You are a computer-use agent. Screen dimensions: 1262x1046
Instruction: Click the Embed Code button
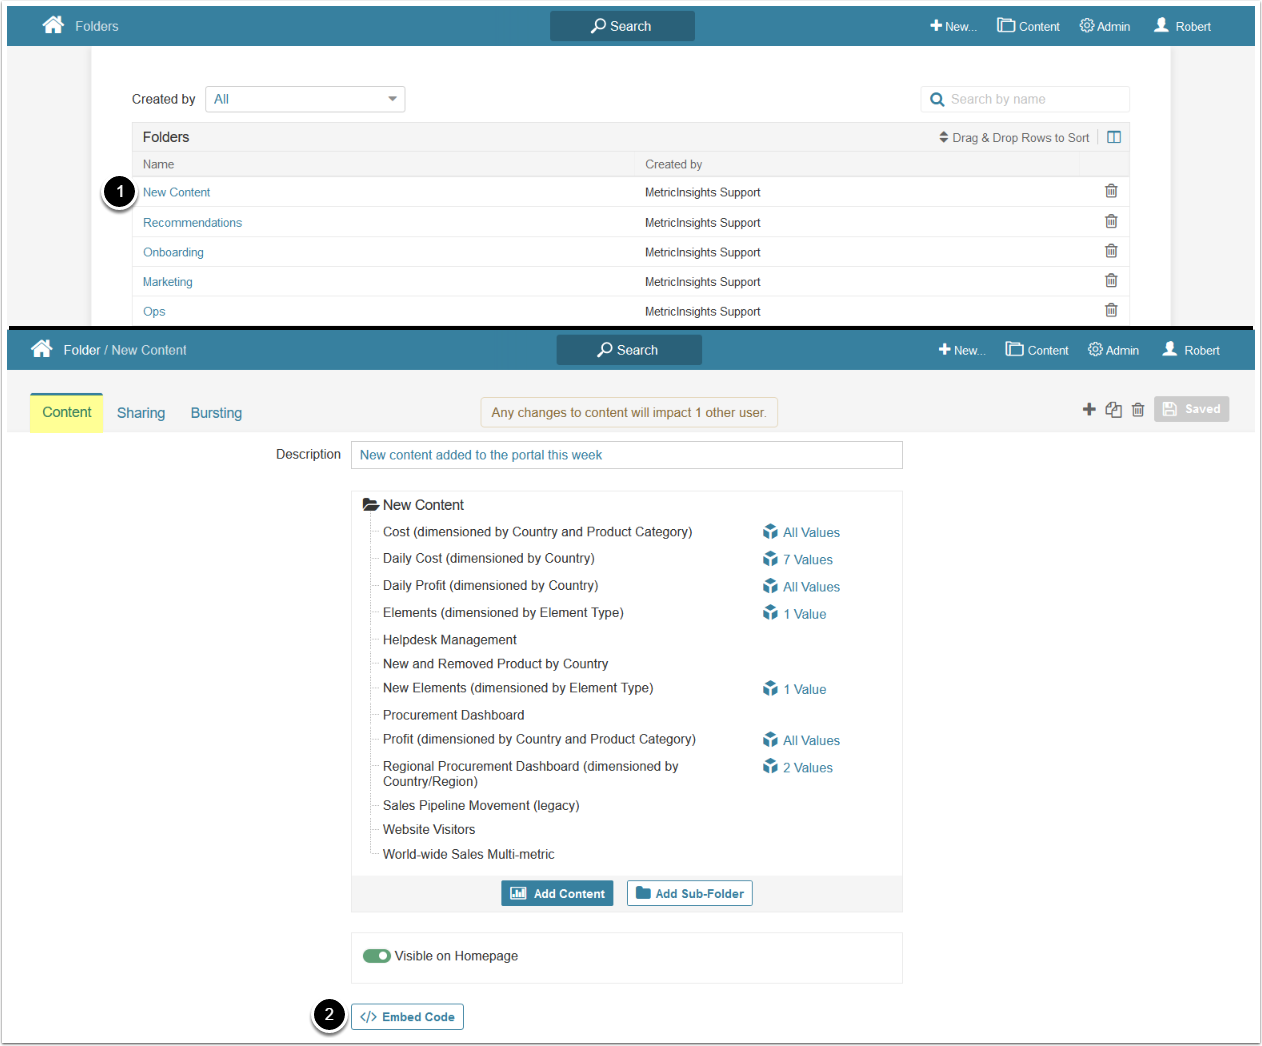click(x=407, y=1017)
